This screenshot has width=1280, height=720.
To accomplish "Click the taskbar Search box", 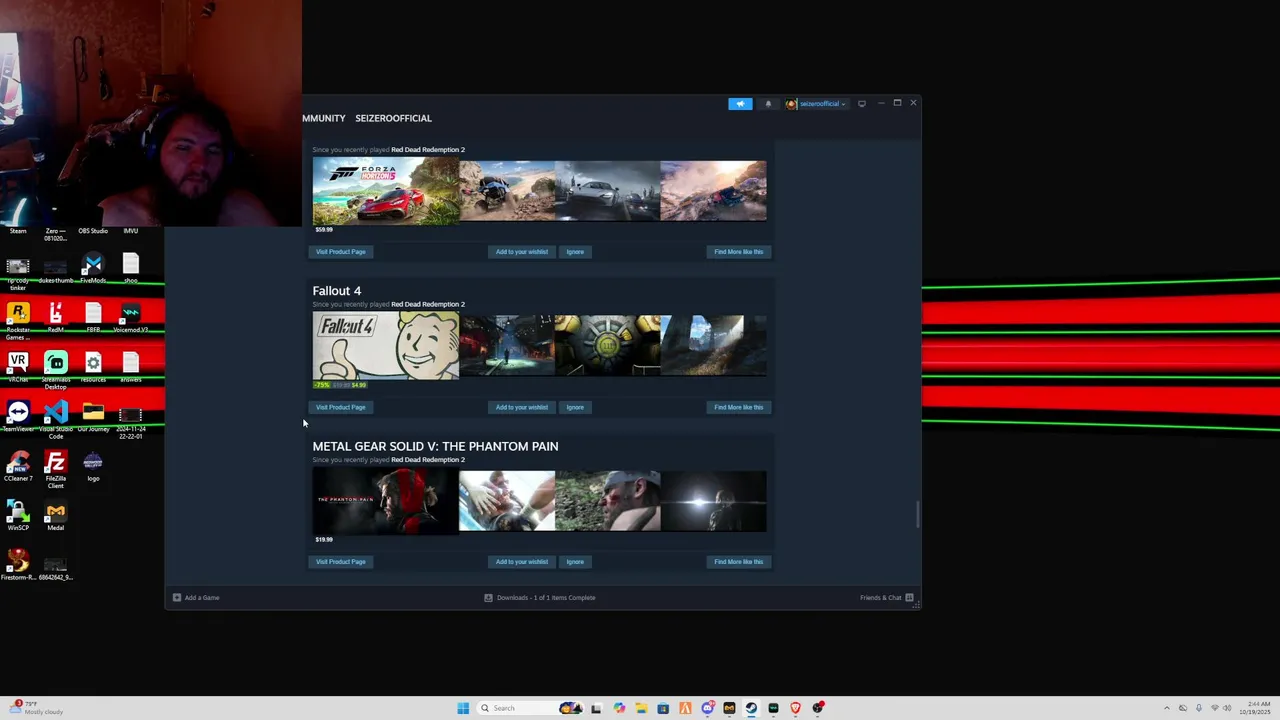I will click(x=528, y=708).
